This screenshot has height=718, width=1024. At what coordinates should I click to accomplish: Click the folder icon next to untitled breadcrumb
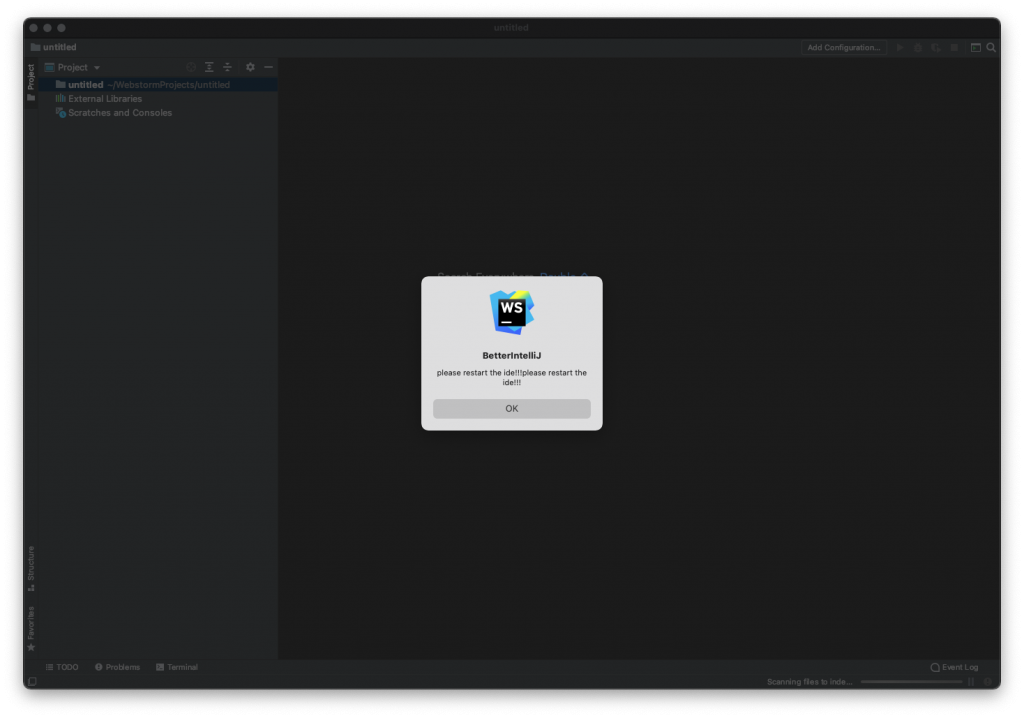click(35, 47)
